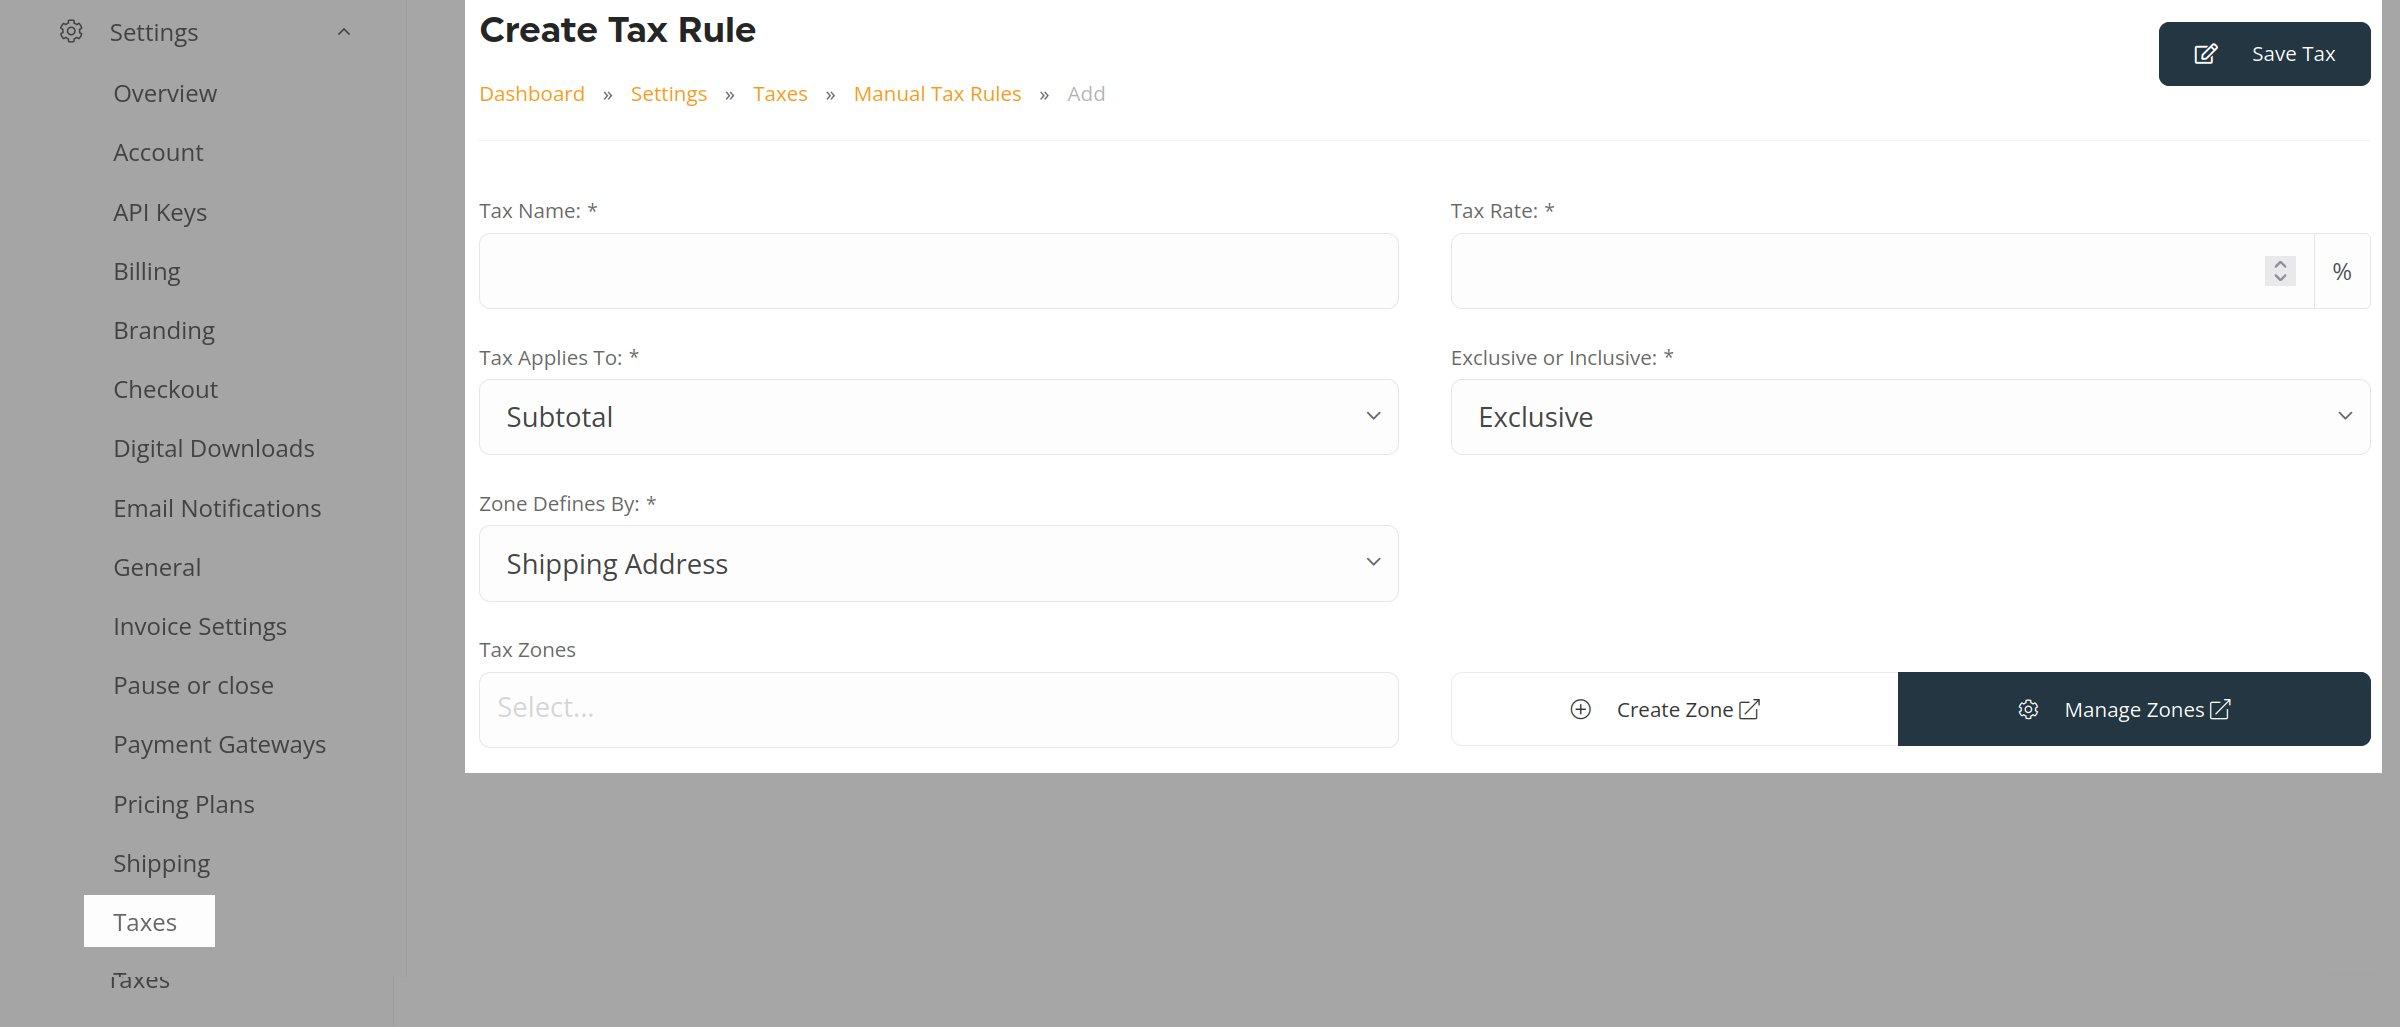Open the Tax Zones select field
Image resolution: width=2400 pixels, height=1027 pixels.
point(938,709)
